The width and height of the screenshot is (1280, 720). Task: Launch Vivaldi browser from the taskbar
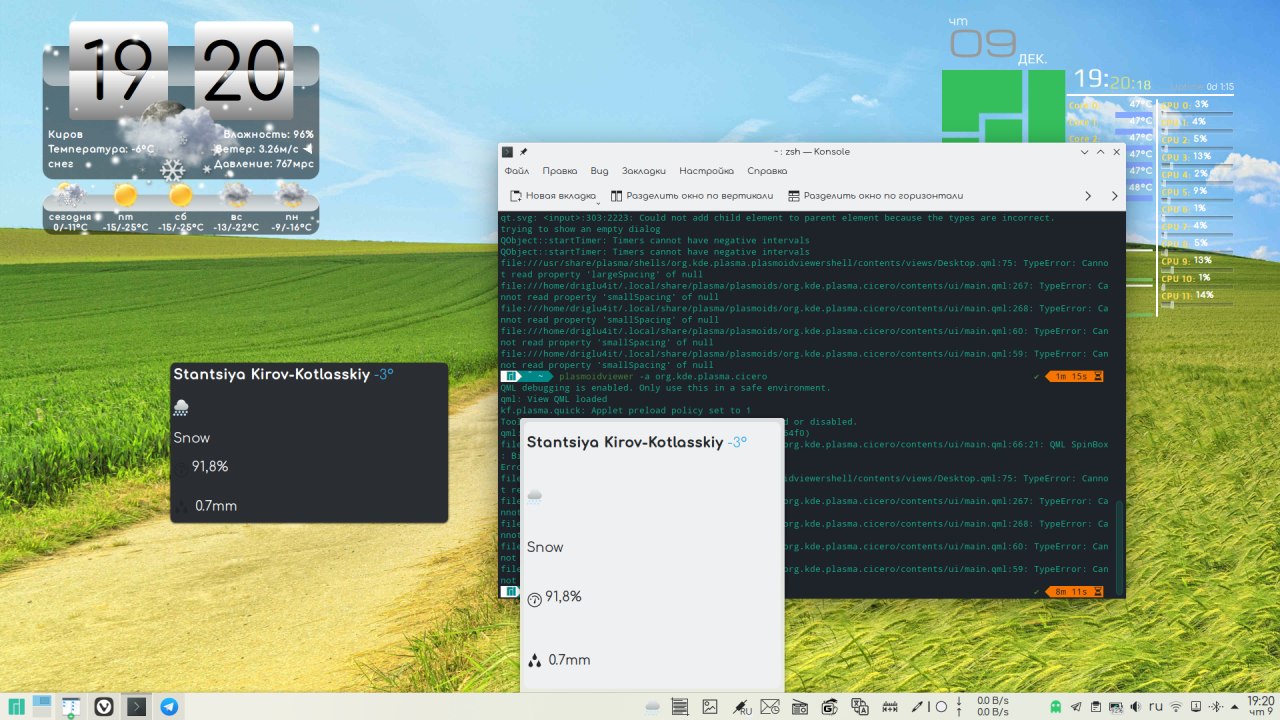(104, 706)
